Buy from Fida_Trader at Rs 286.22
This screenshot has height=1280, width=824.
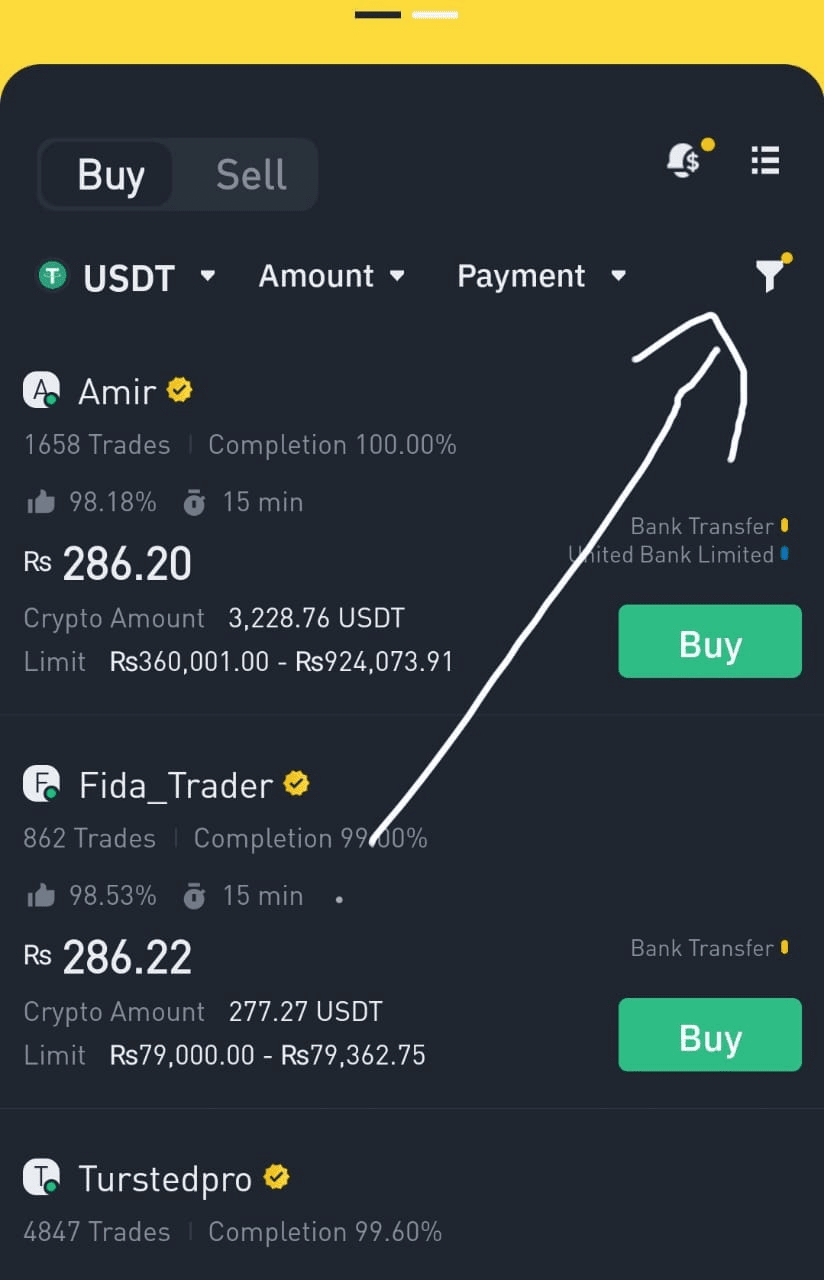pos(710,1035)
